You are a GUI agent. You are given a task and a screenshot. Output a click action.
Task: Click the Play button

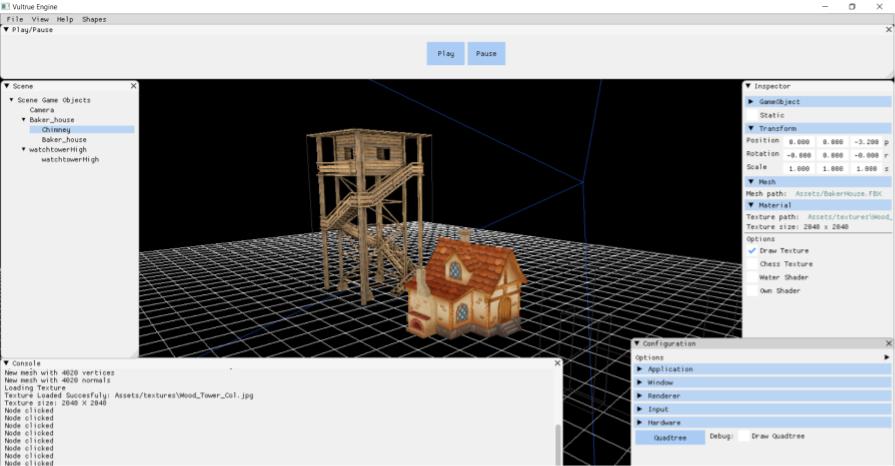(446, 53)
